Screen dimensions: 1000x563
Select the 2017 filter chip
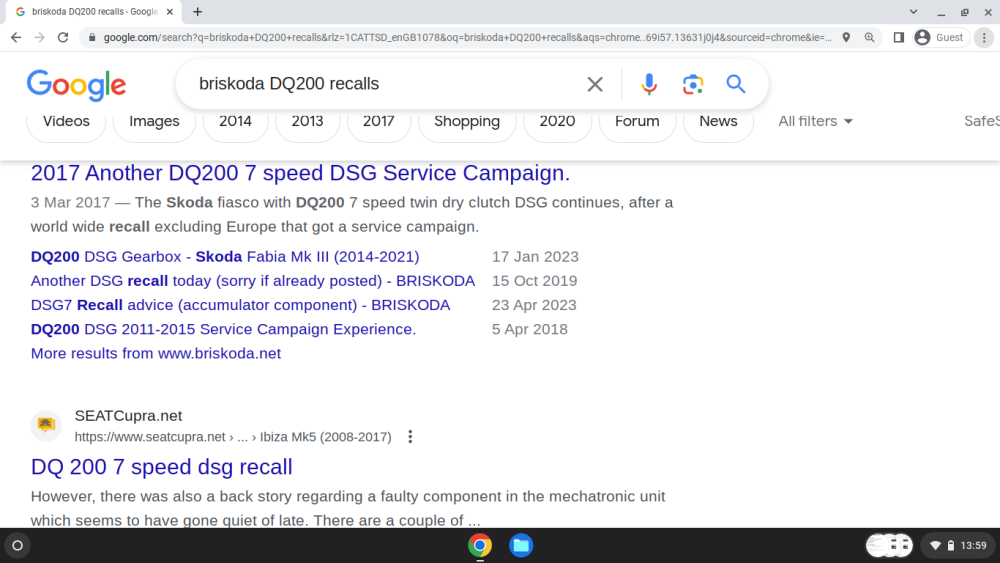[x=379, y=121]
